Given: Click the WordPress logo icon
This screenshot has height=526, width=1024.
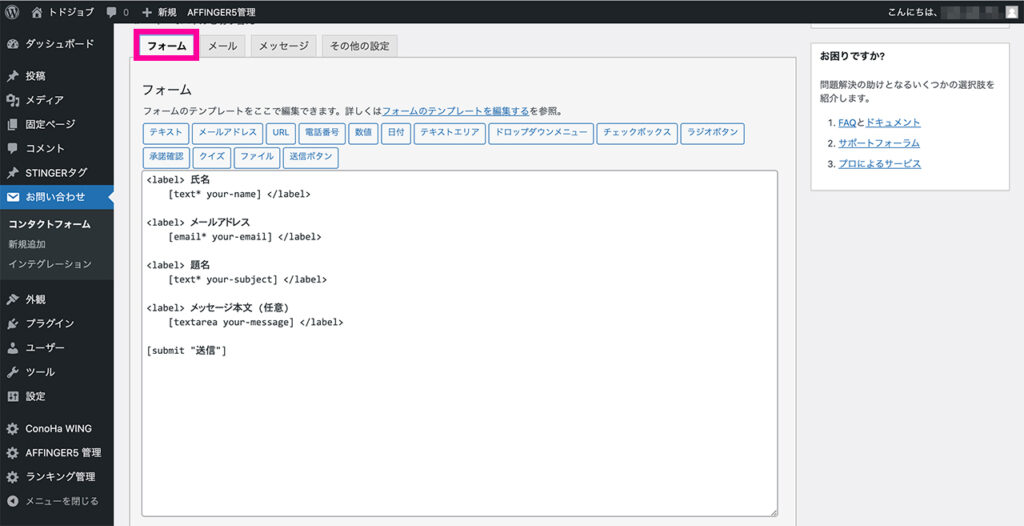Looking at the screenshot, I should point(12,12).
